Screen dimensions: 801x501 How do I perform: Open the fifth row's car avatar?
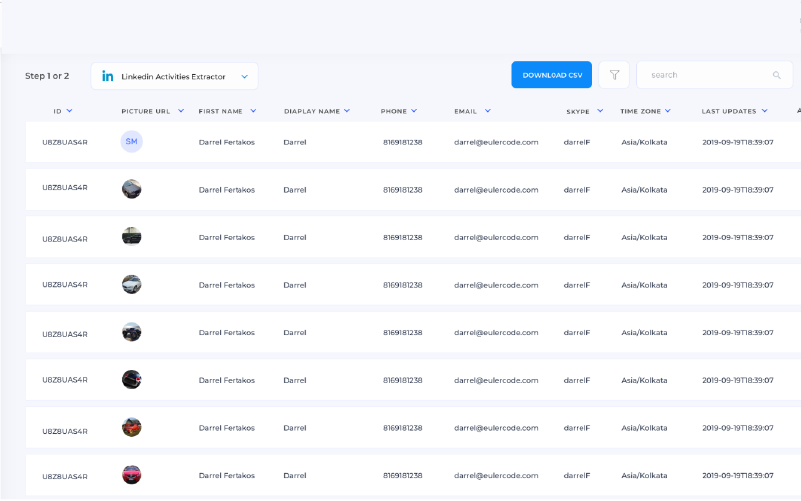click(131, 332)
